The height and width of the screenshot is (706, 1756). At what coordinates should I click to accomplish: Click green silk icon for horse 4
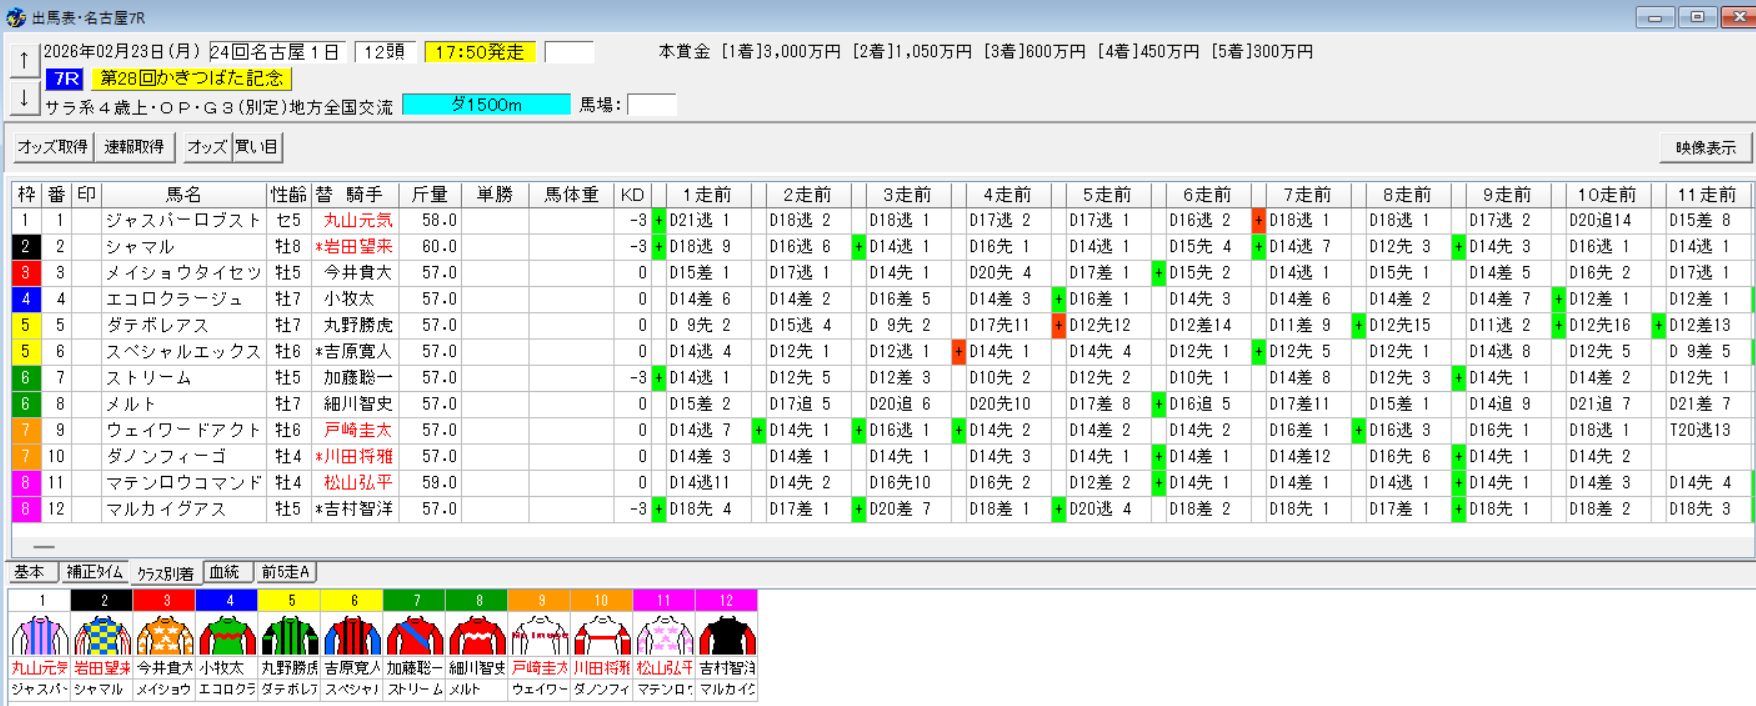(x=228, y=636)
